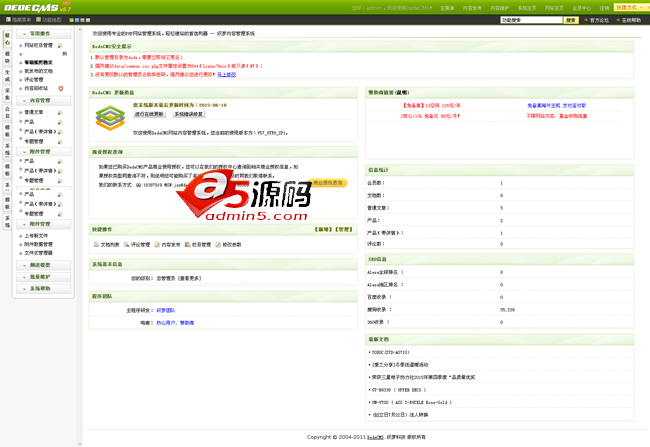Select the orange theme color square
The image size is (650, 447).
point(82,20)
